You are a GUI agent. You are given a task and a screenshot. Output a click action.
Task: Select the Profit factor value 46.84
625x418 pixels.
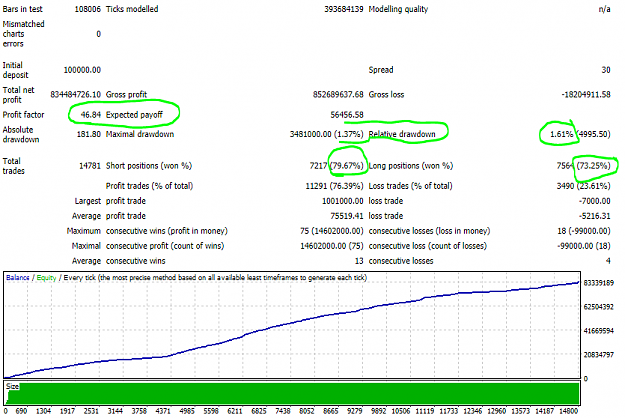(x=90, y=115)
